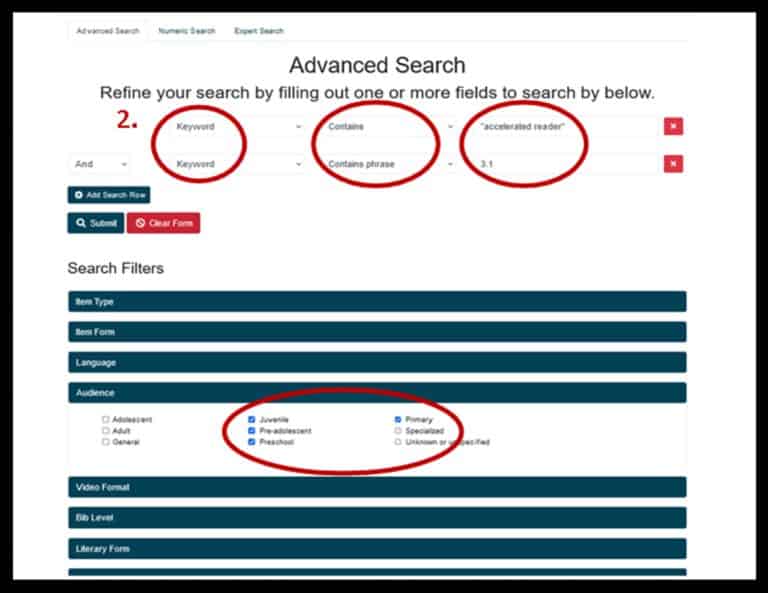
Task: Open the Expert Search tab
Action: pos(259,31)
